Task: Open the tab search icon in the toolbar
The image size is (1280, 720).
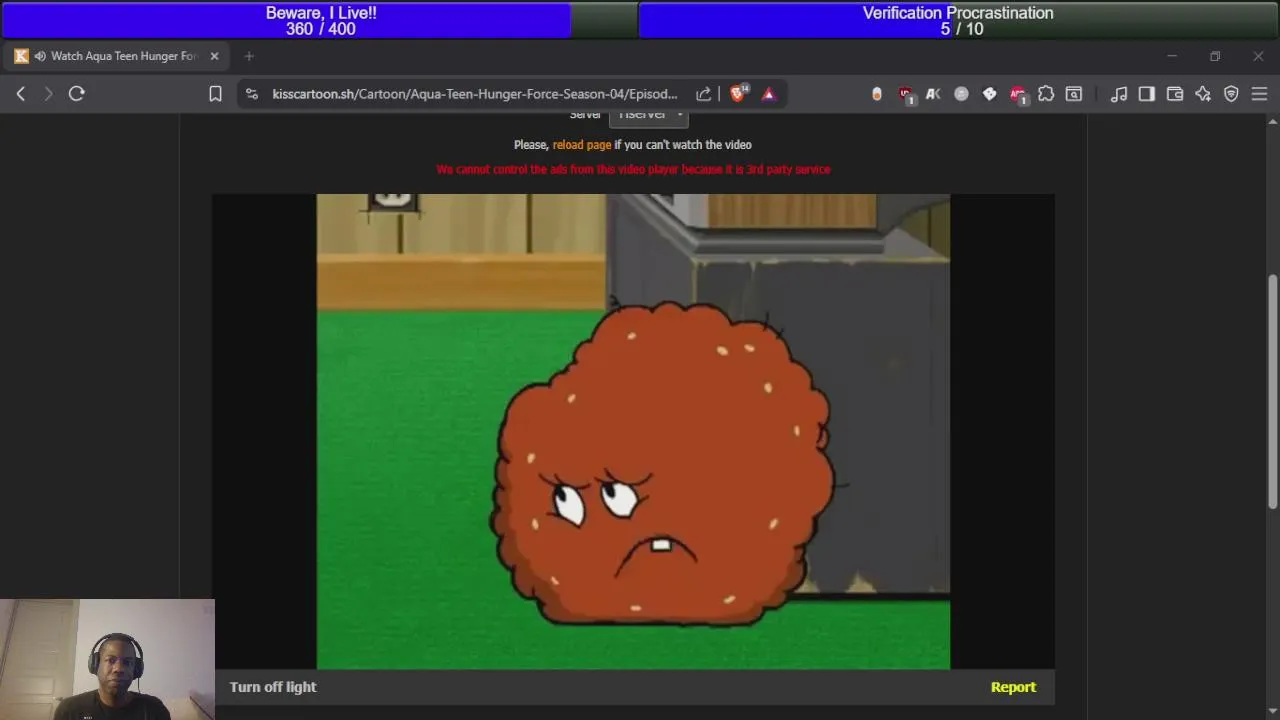Action: [1074, 94]
